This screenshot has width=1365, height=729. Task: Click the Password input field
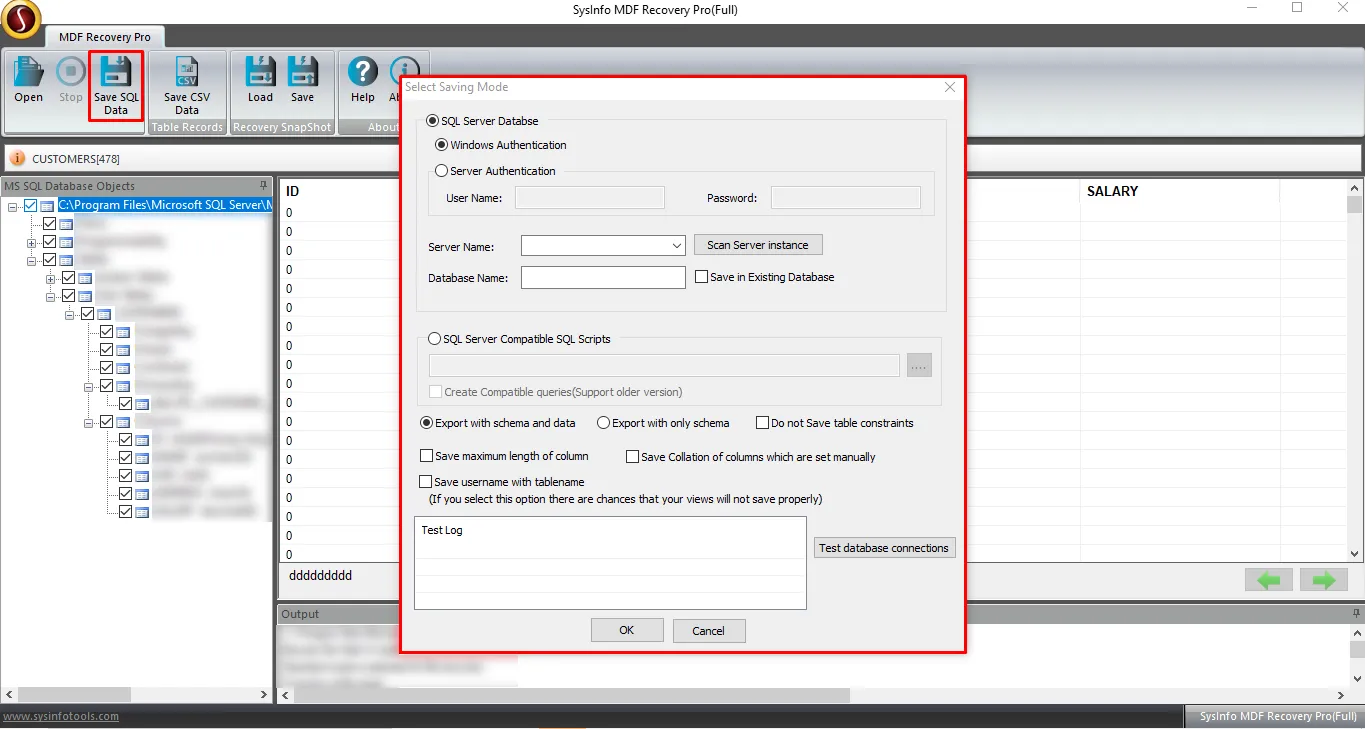846,197
